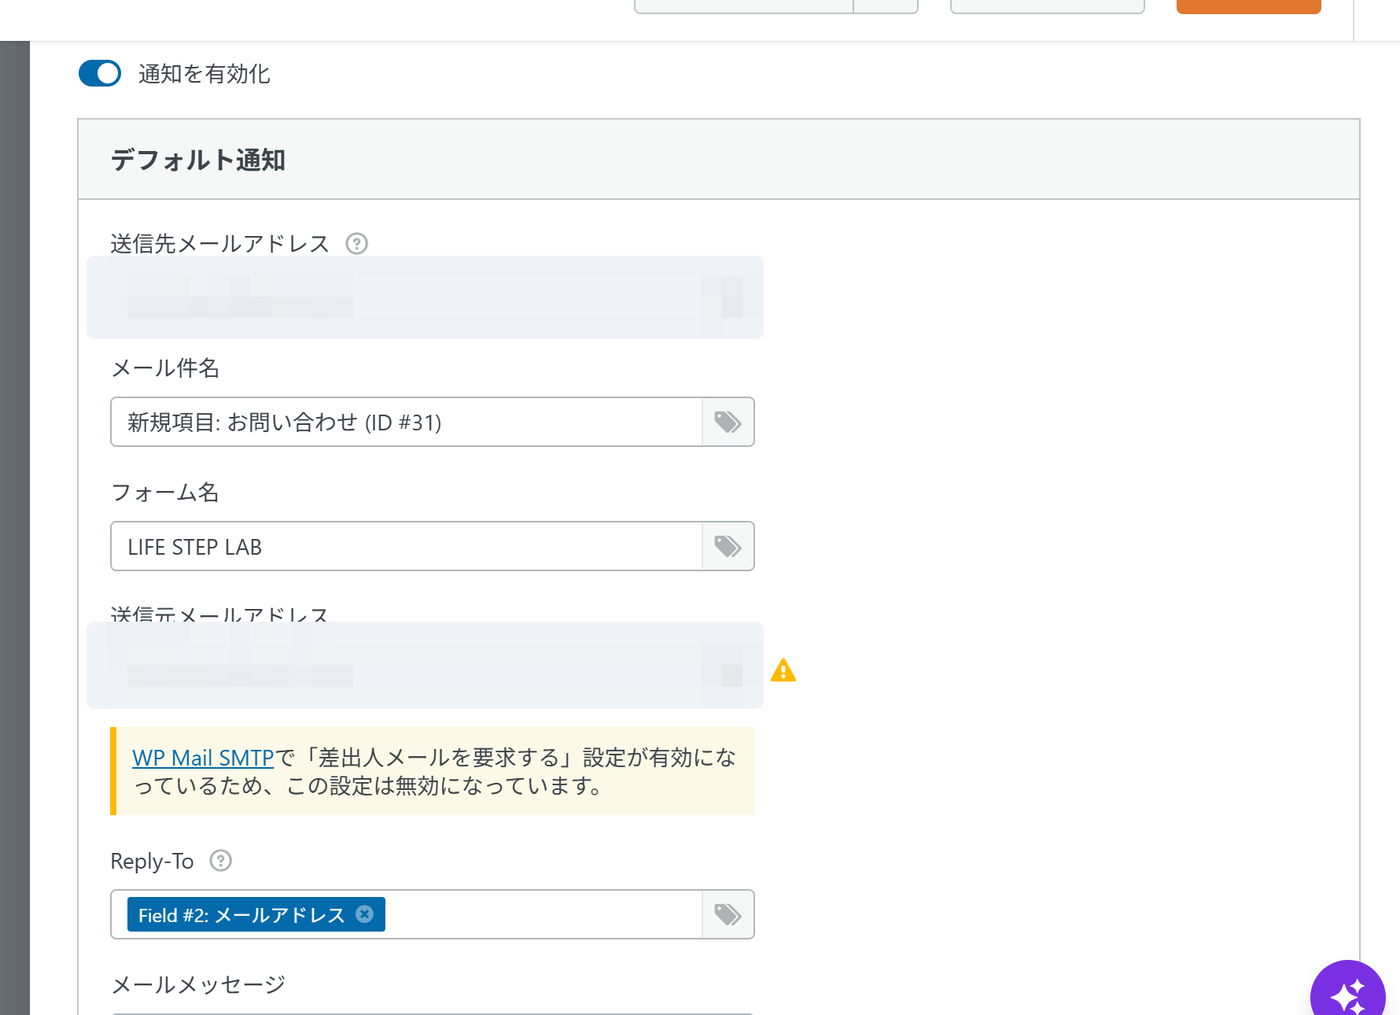
Task: Open help tooltip next to Reply-To
Action: tap(221, 860)
